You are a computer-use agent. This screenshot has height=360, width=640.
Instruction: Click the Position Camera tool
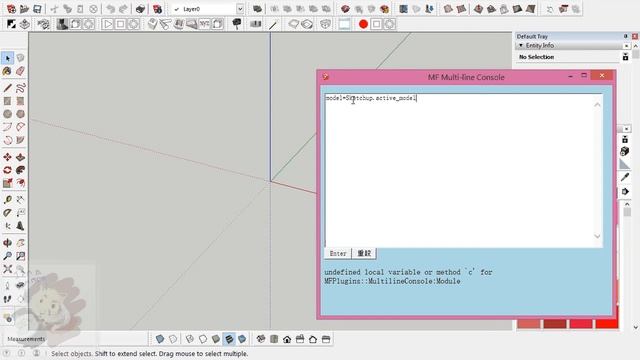[7, 286]
